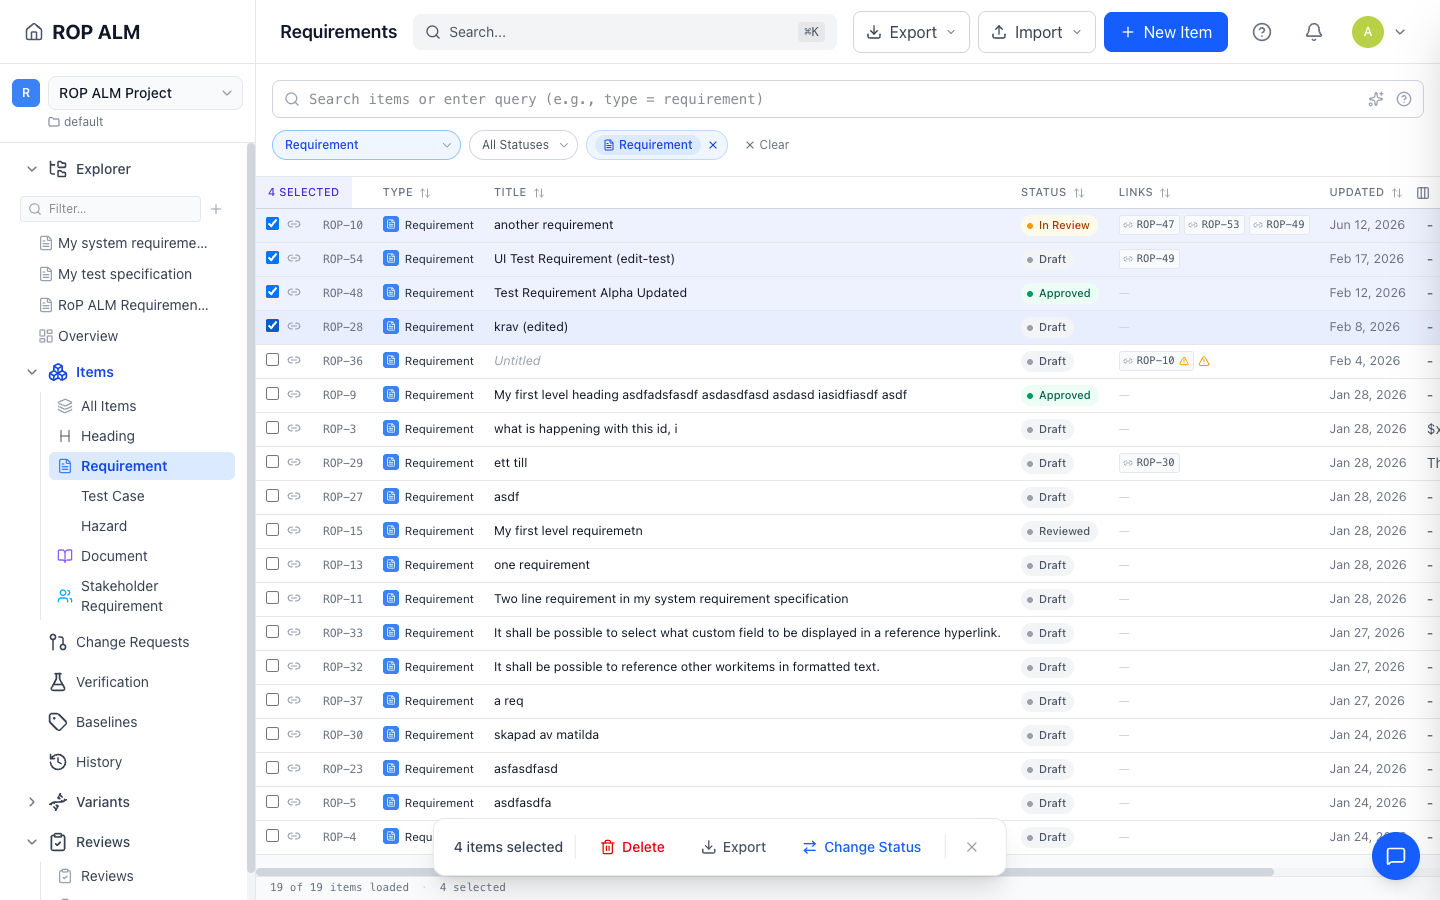Image resolution: width=1440 pixels, height=900 pixels.
Task: Focus the global Search field
Action: tap(625, 32)
